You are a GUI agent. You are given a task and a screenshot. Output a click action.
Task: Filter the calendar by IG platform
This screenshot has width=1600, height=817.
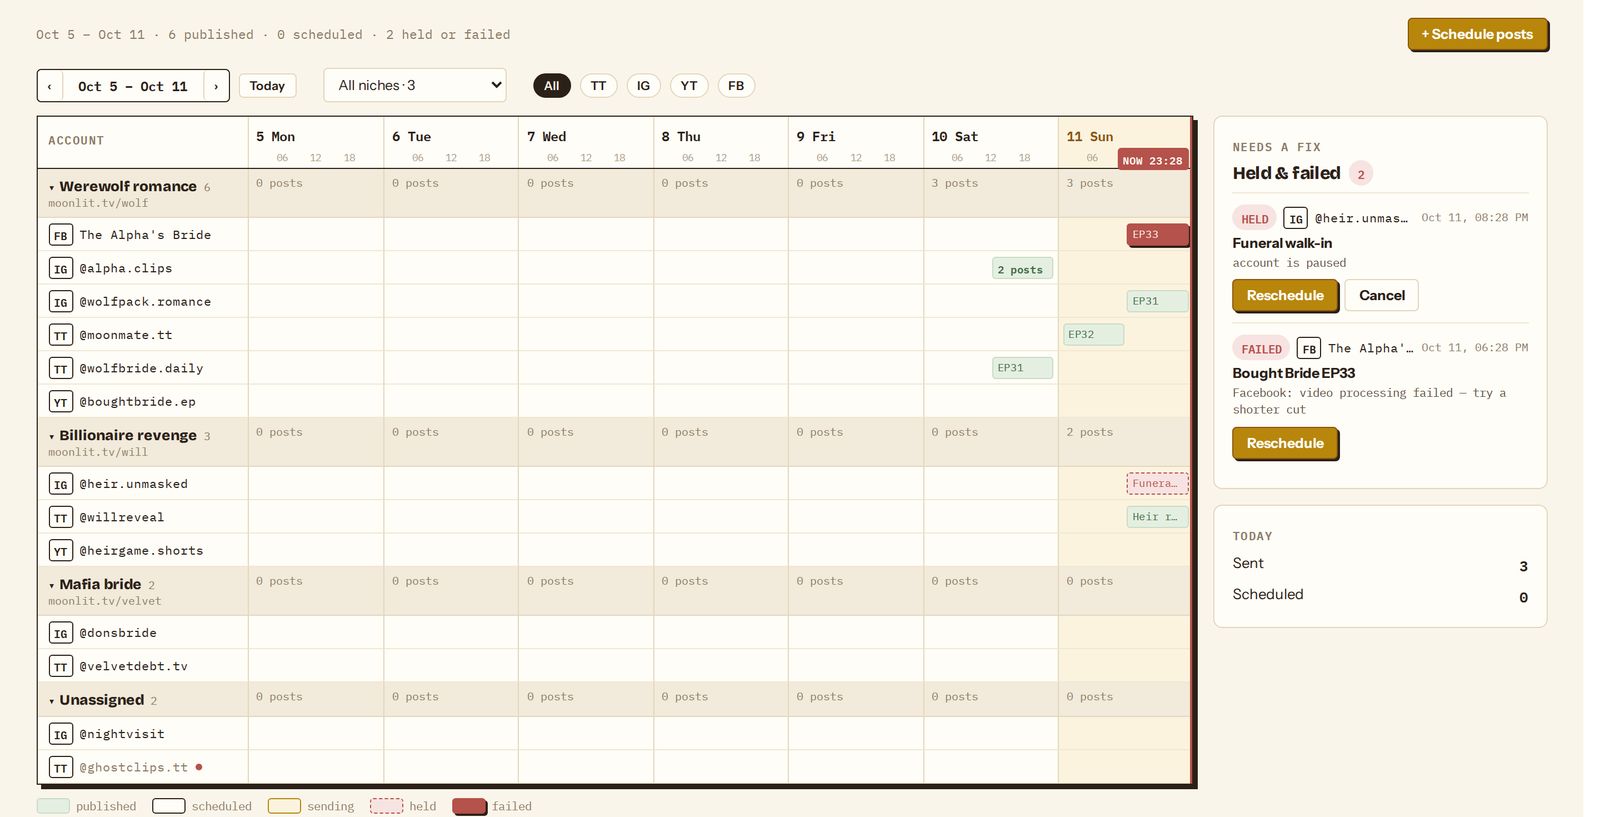tap(643, 86)
